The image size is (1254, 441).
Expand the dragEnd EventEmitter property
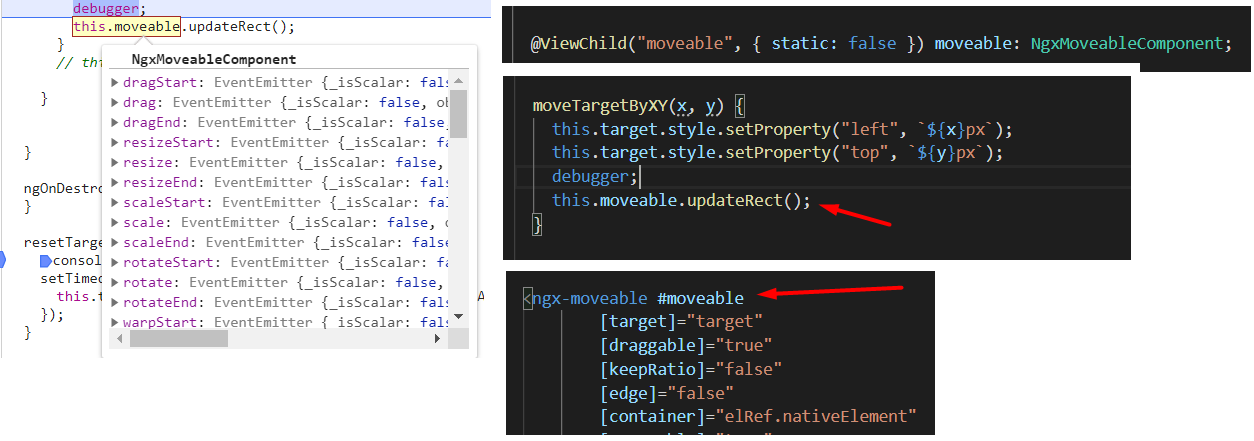115,122
